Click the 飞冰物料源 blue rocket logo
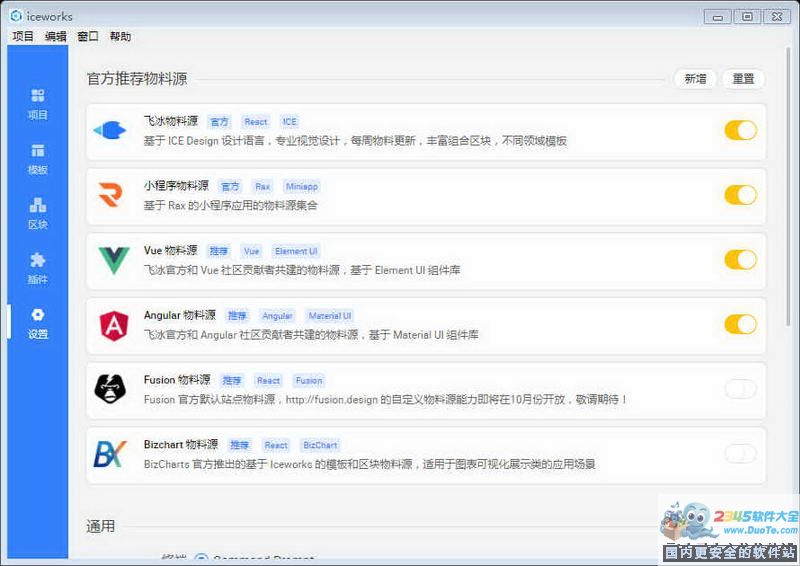This screenshot has width=800, height=566. (110, 131)
